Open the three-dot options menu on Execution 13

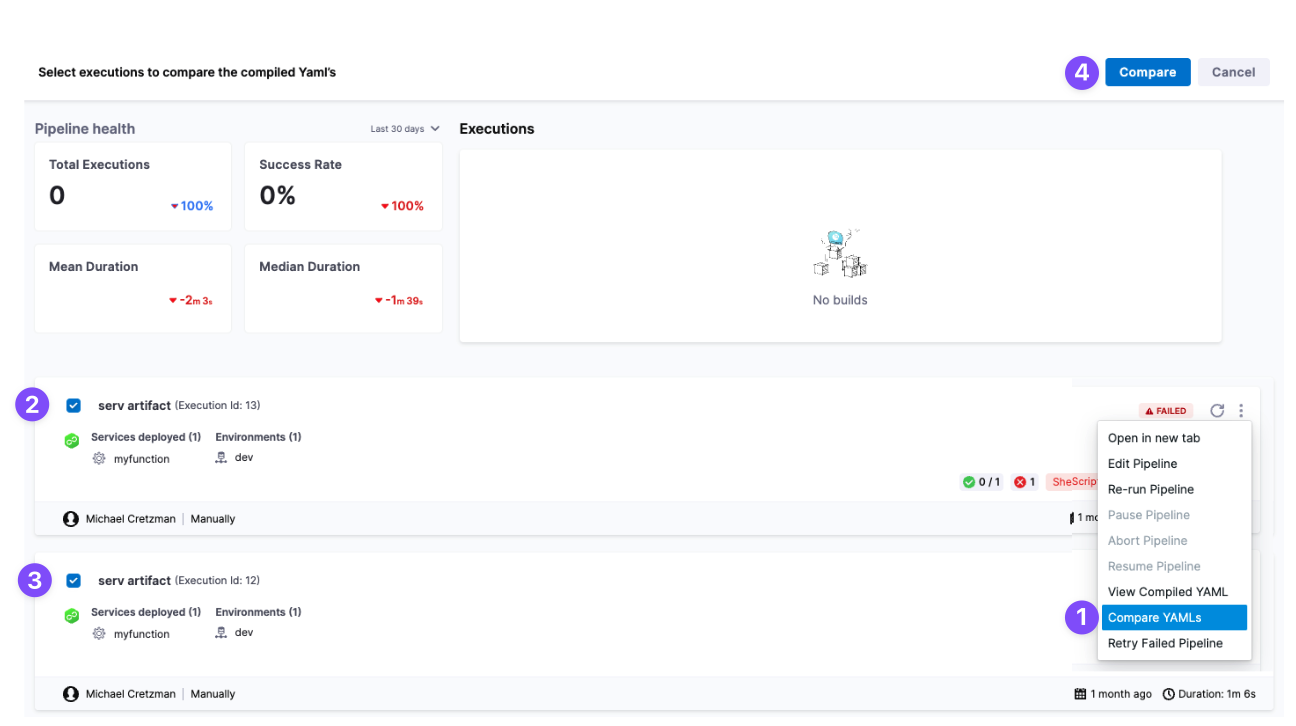pos(1241,410)
